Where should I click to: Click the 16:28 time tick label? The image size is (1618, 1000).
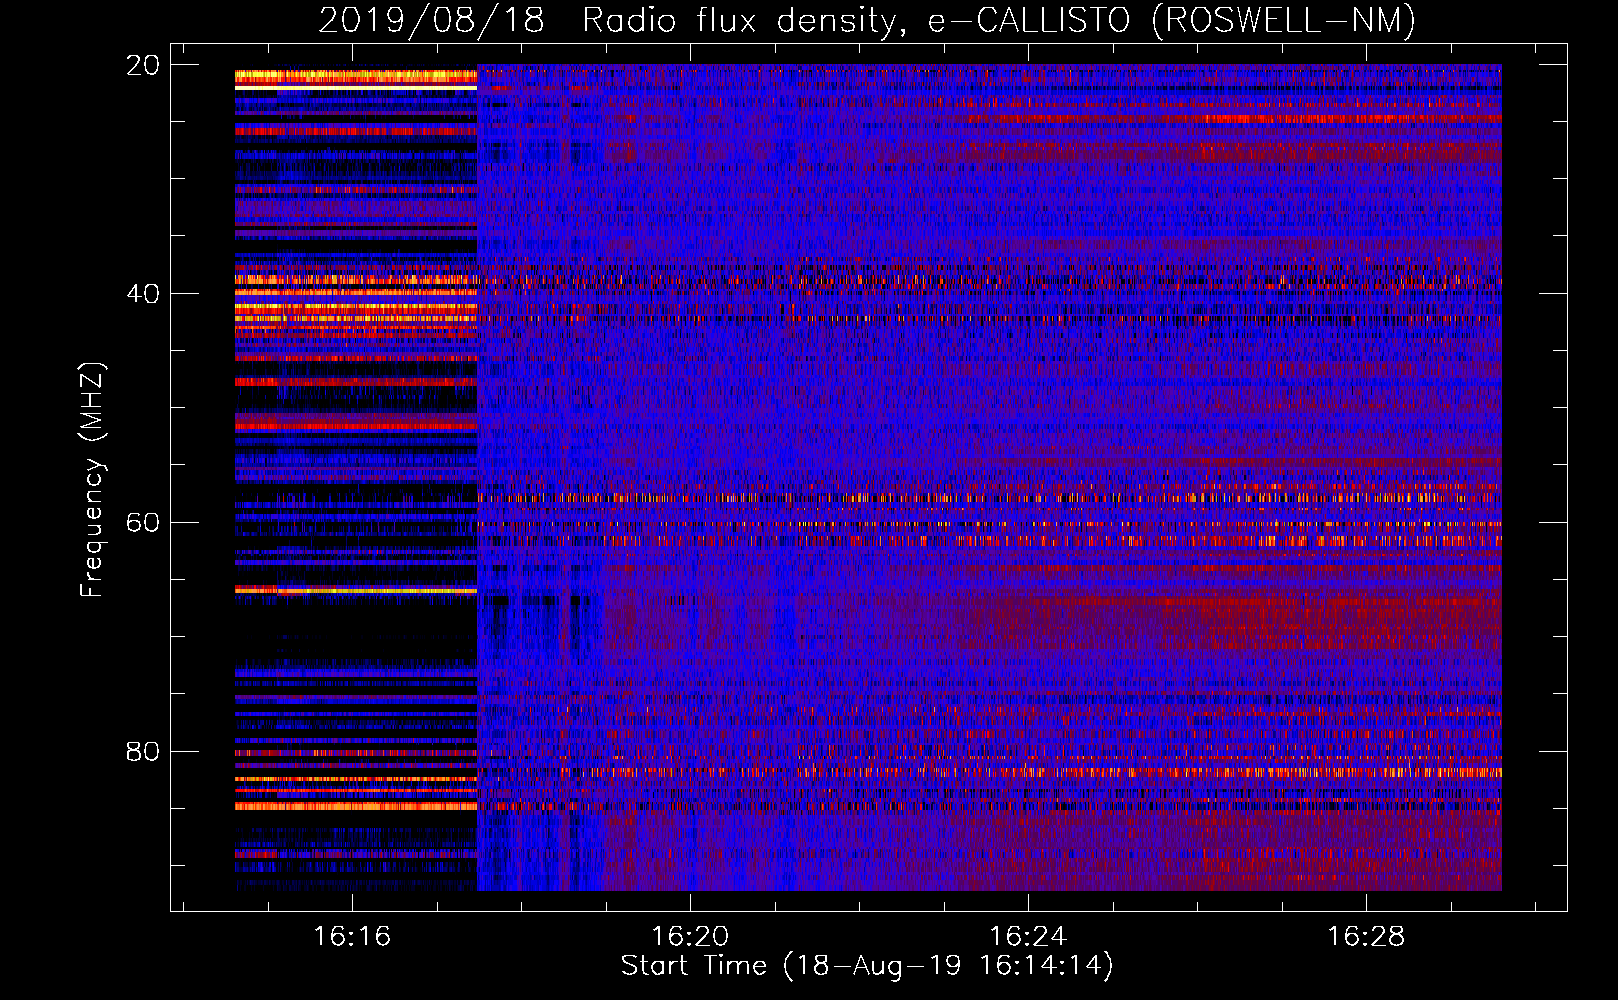[1366, 937]
